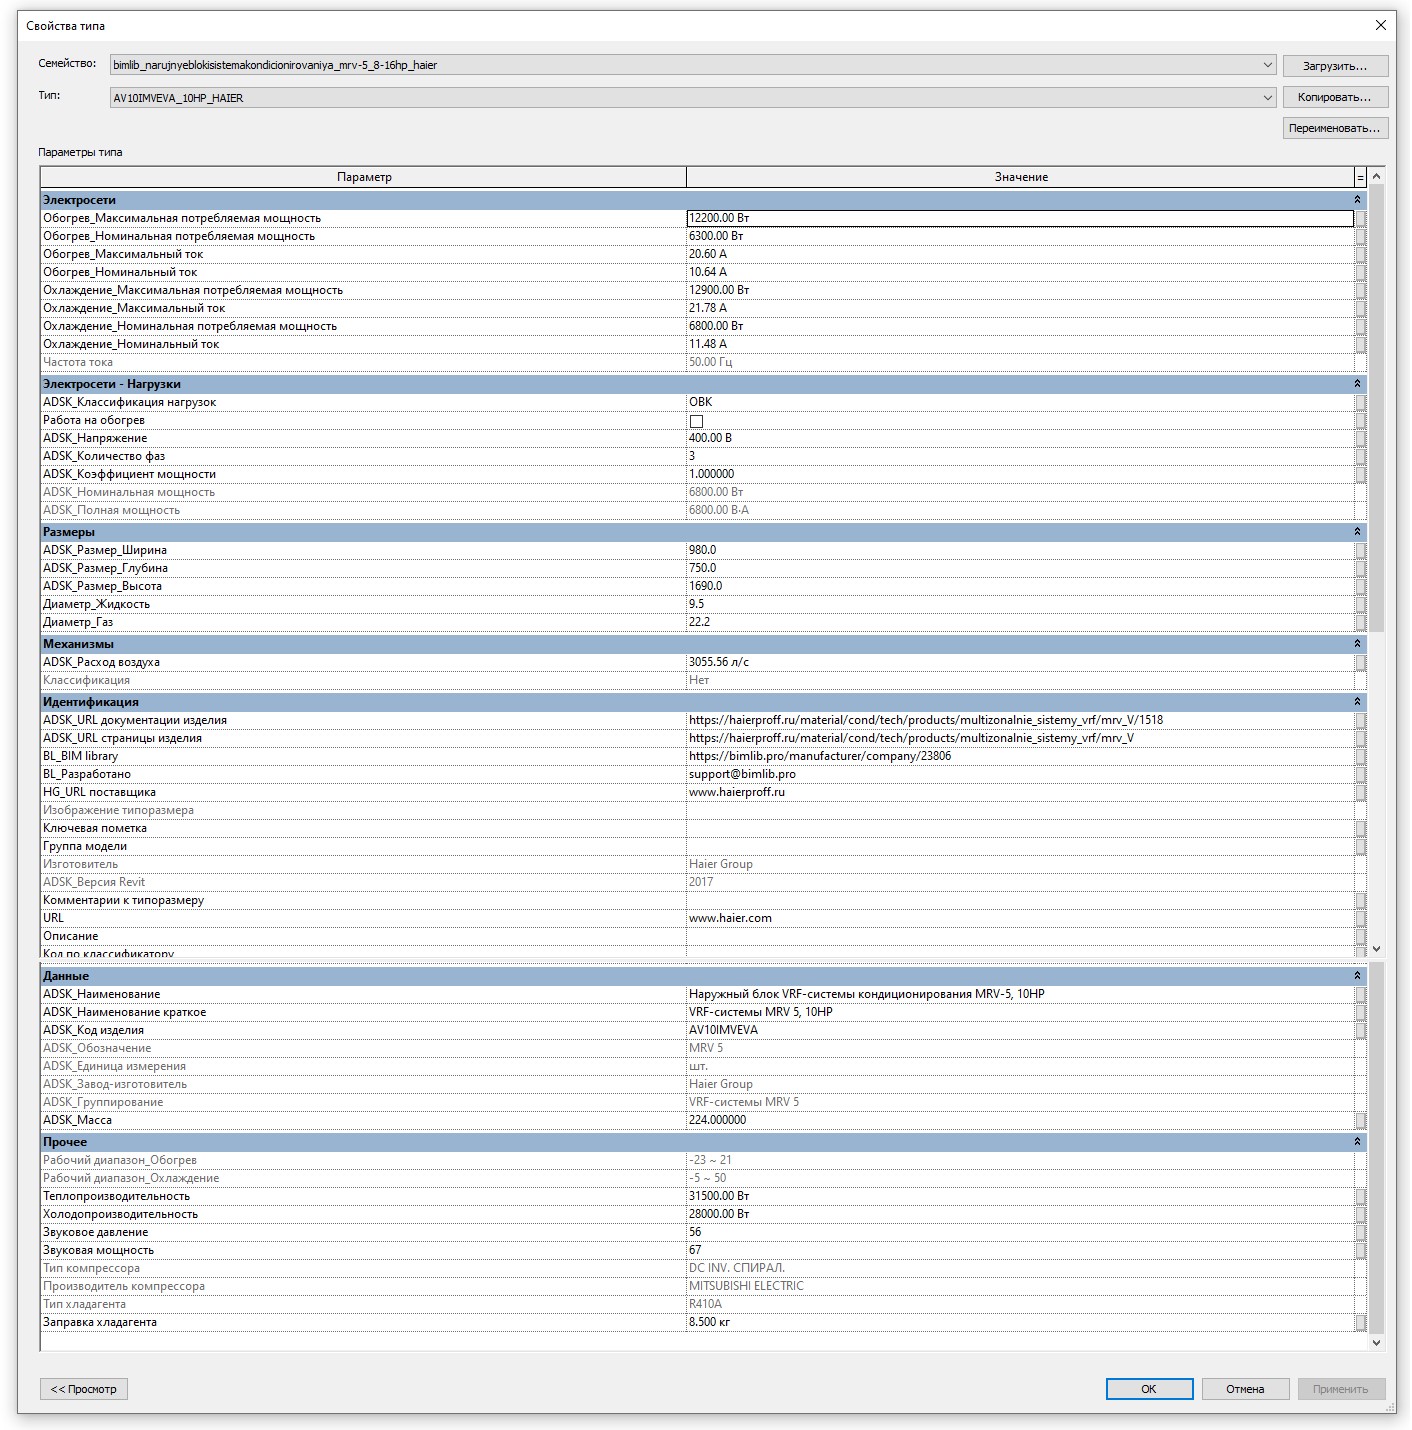Screen dimensions: 1412x1430
Task: Click the '=' column header button
Action: (x=1360, y=177)
